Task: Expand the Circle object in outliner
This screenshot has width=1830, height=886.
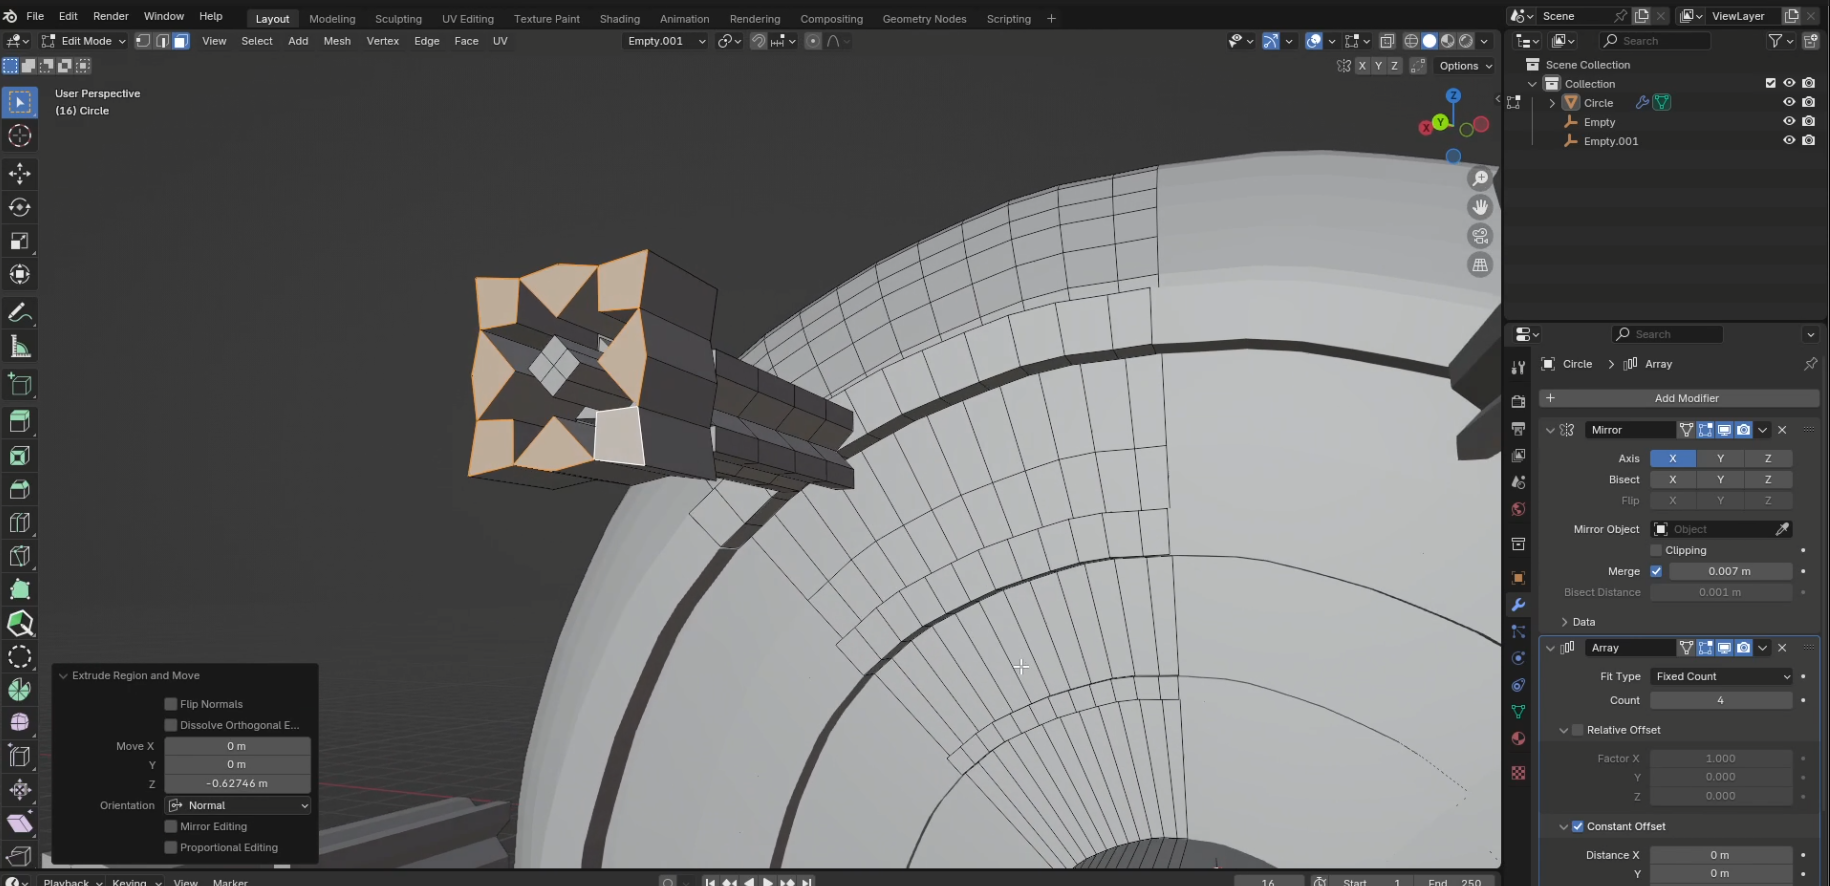Action: click(x=1552, y=103)
